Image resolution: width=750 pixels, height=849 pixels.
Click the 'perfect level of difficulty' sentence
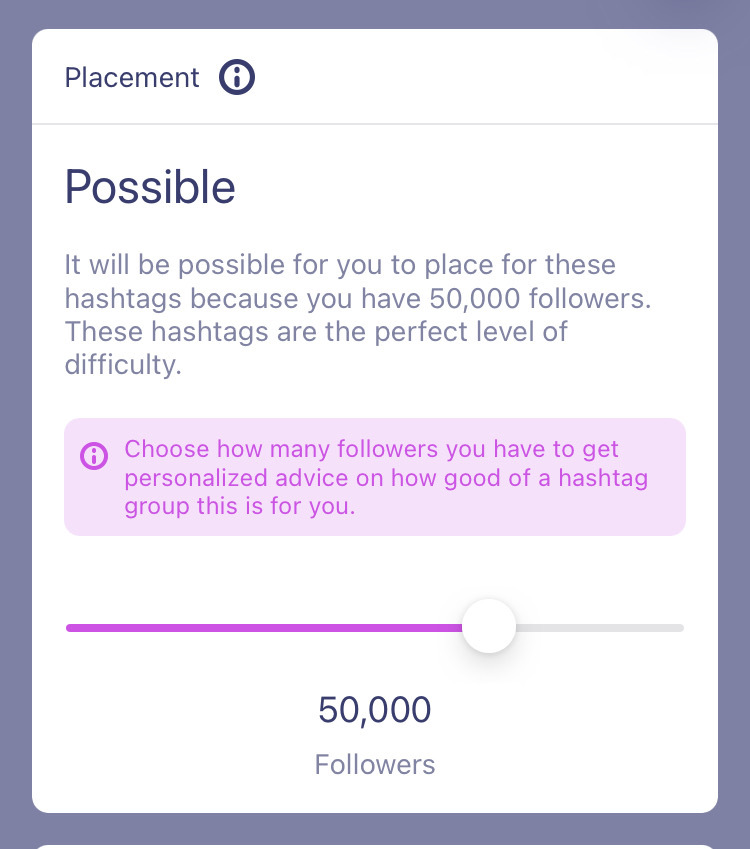click(316, 348)
